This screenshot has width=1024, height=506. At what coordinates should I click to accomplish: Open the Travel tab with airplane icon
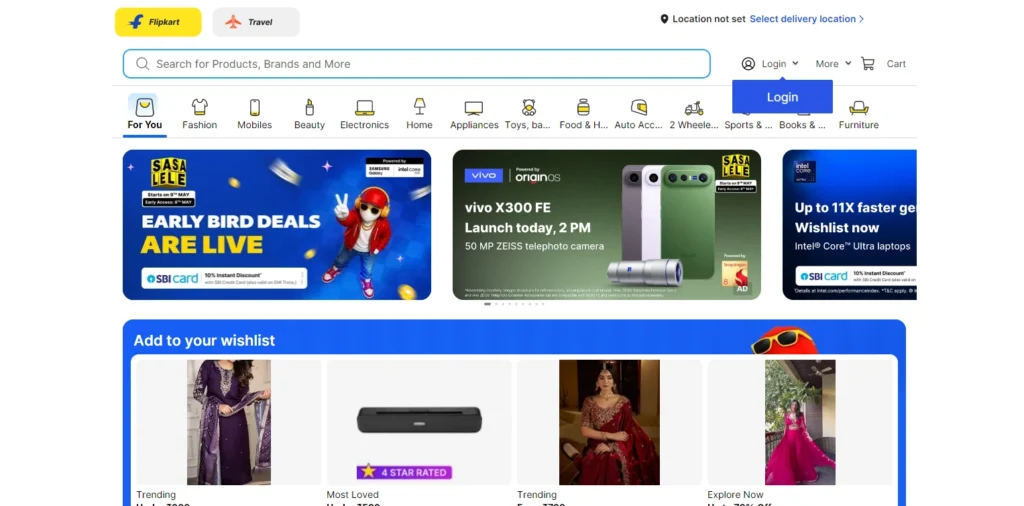click(256, 22)
